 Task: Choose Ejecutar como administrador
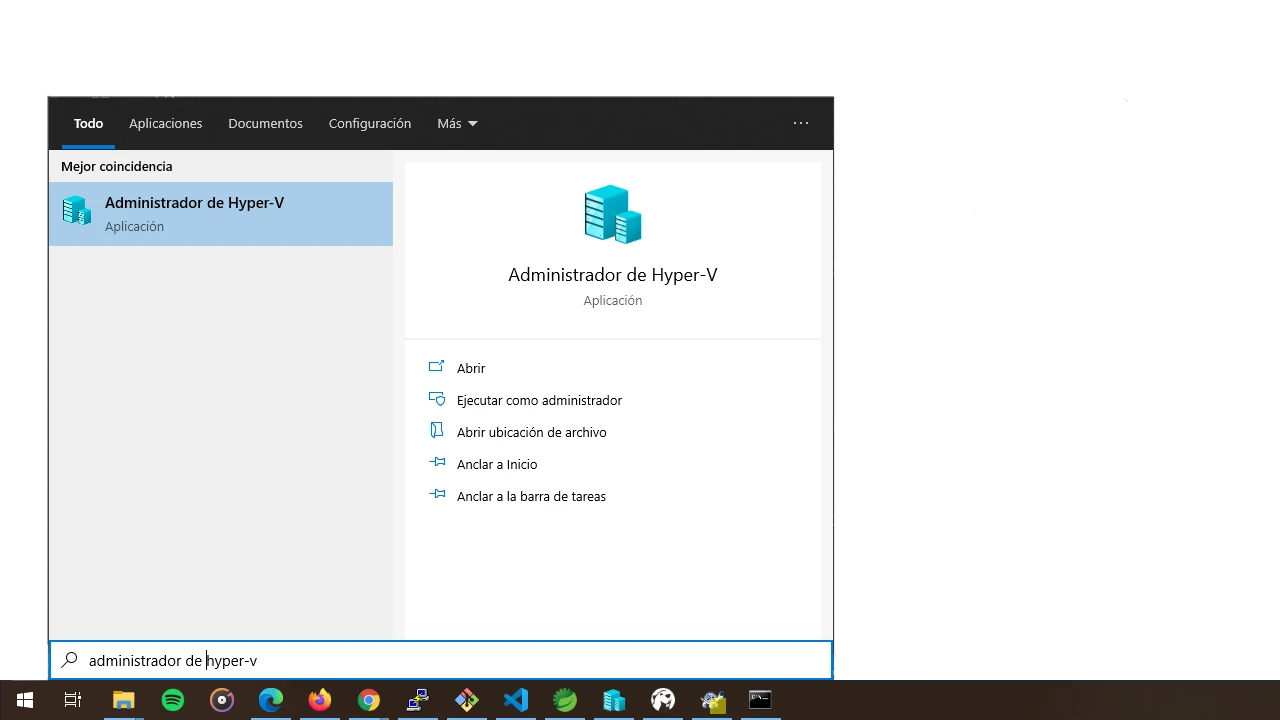click(539, 400)
